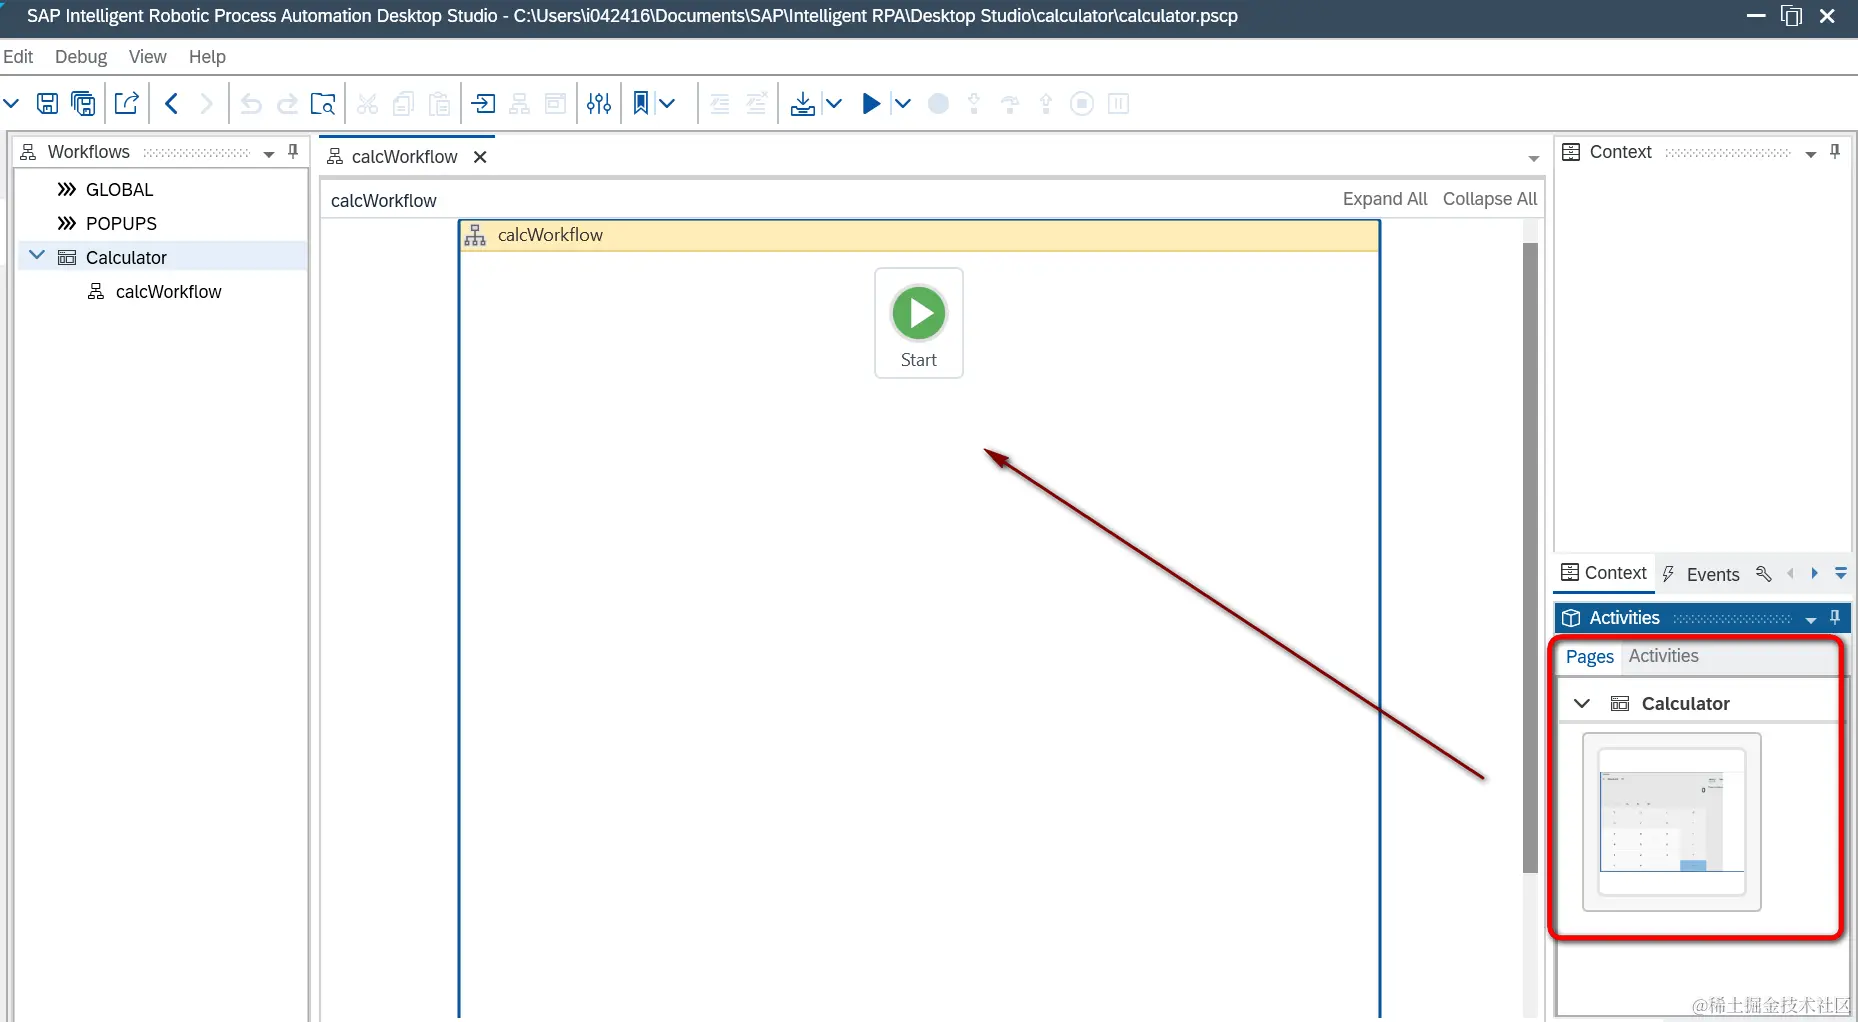
Task: Click the decrease indent toolbar icon
Action: click(x=719, y=104)
